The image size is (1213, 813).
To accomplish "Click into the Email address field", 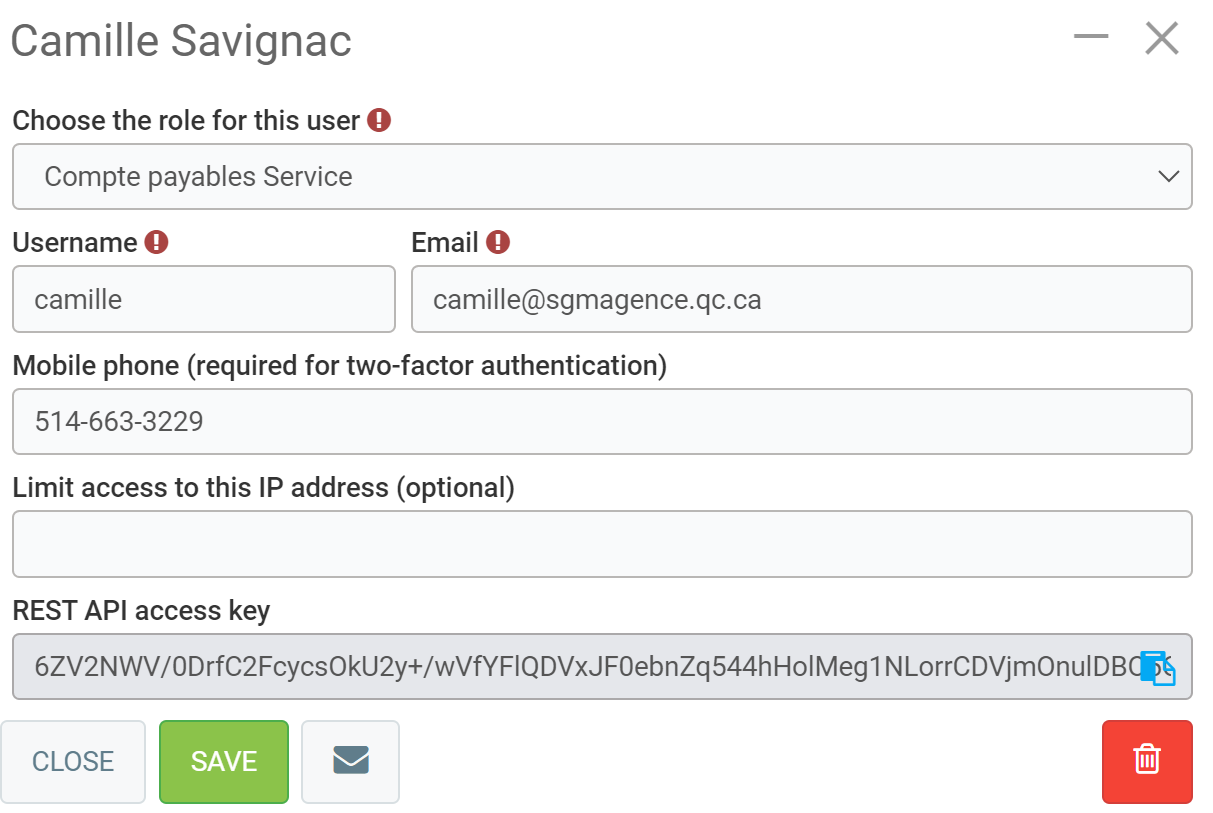I will coord(801,299).
